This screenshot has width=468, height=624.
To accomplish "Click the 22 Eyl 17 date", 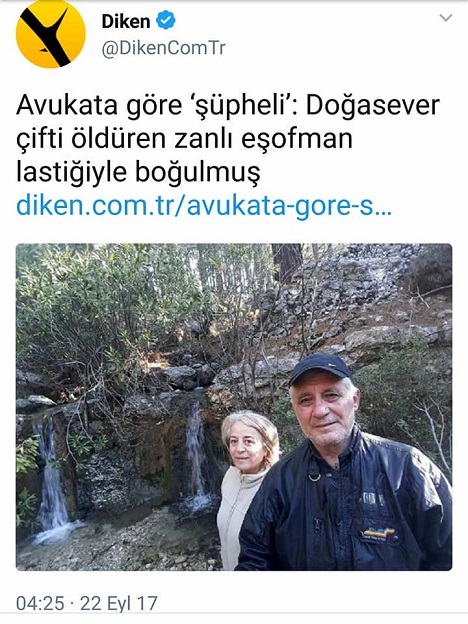I will click(x=119, y=603).
